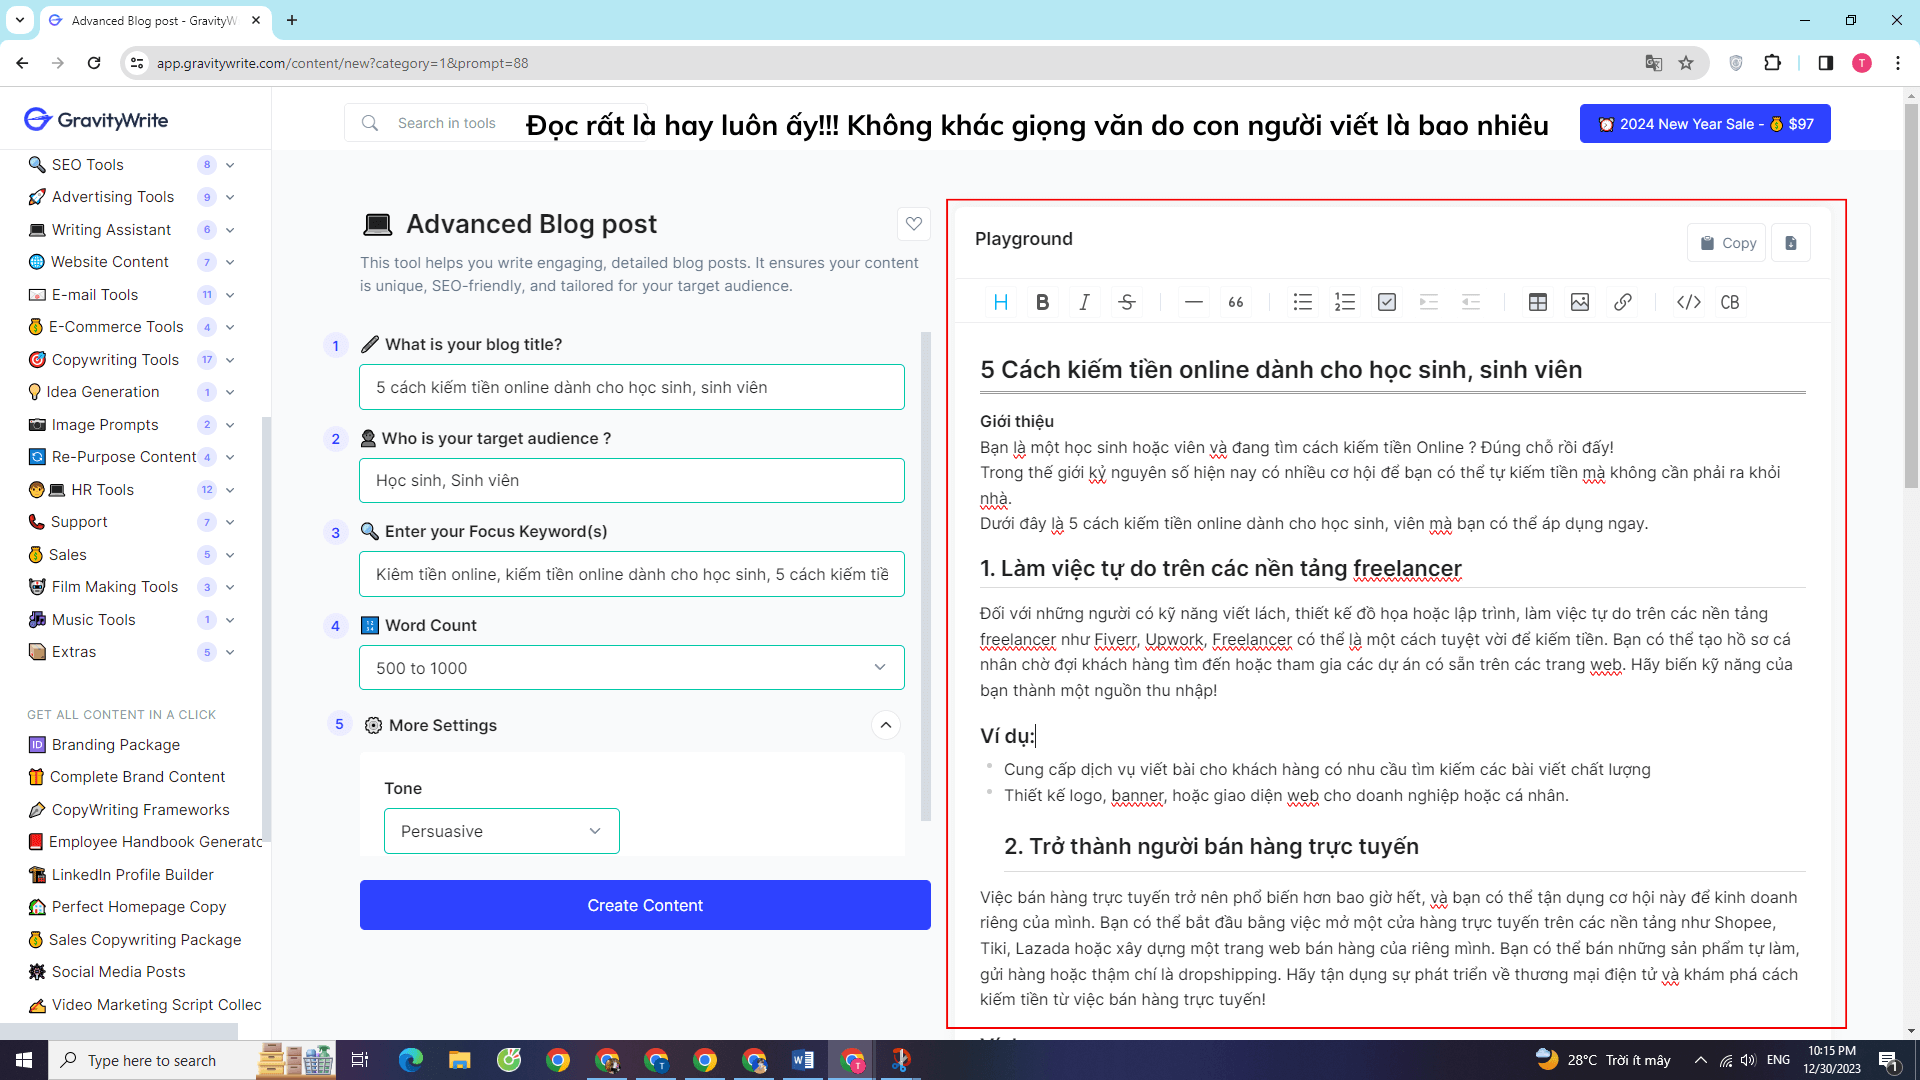Viewport: 1920px width, 1080px height.
Task: Toggle bold formatting in Playground editor
Action: pyautogui.click(x=1042, y=302)
